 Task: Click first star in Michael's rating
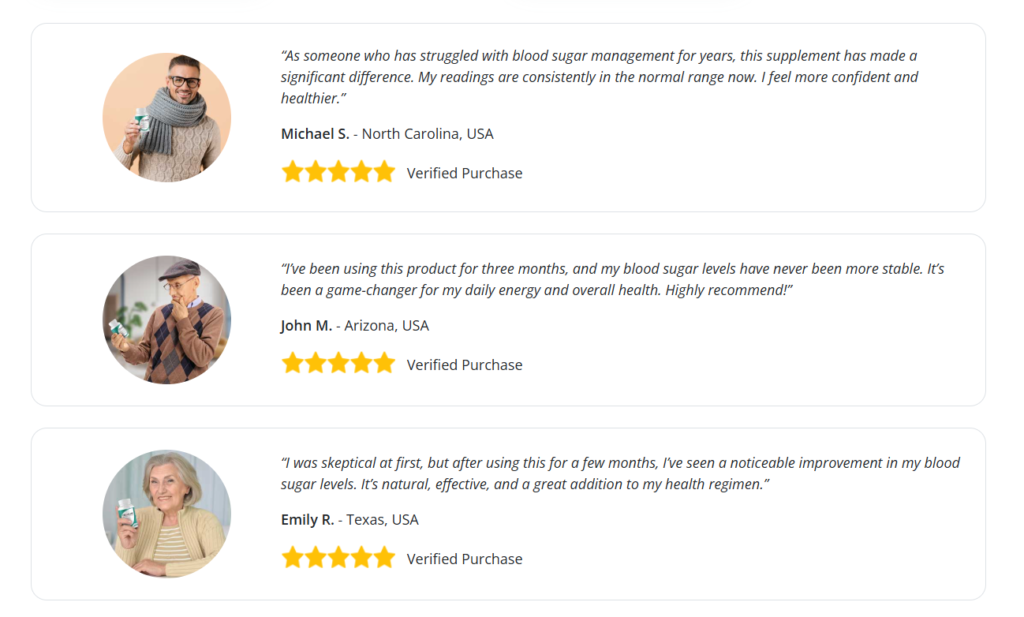292,172
